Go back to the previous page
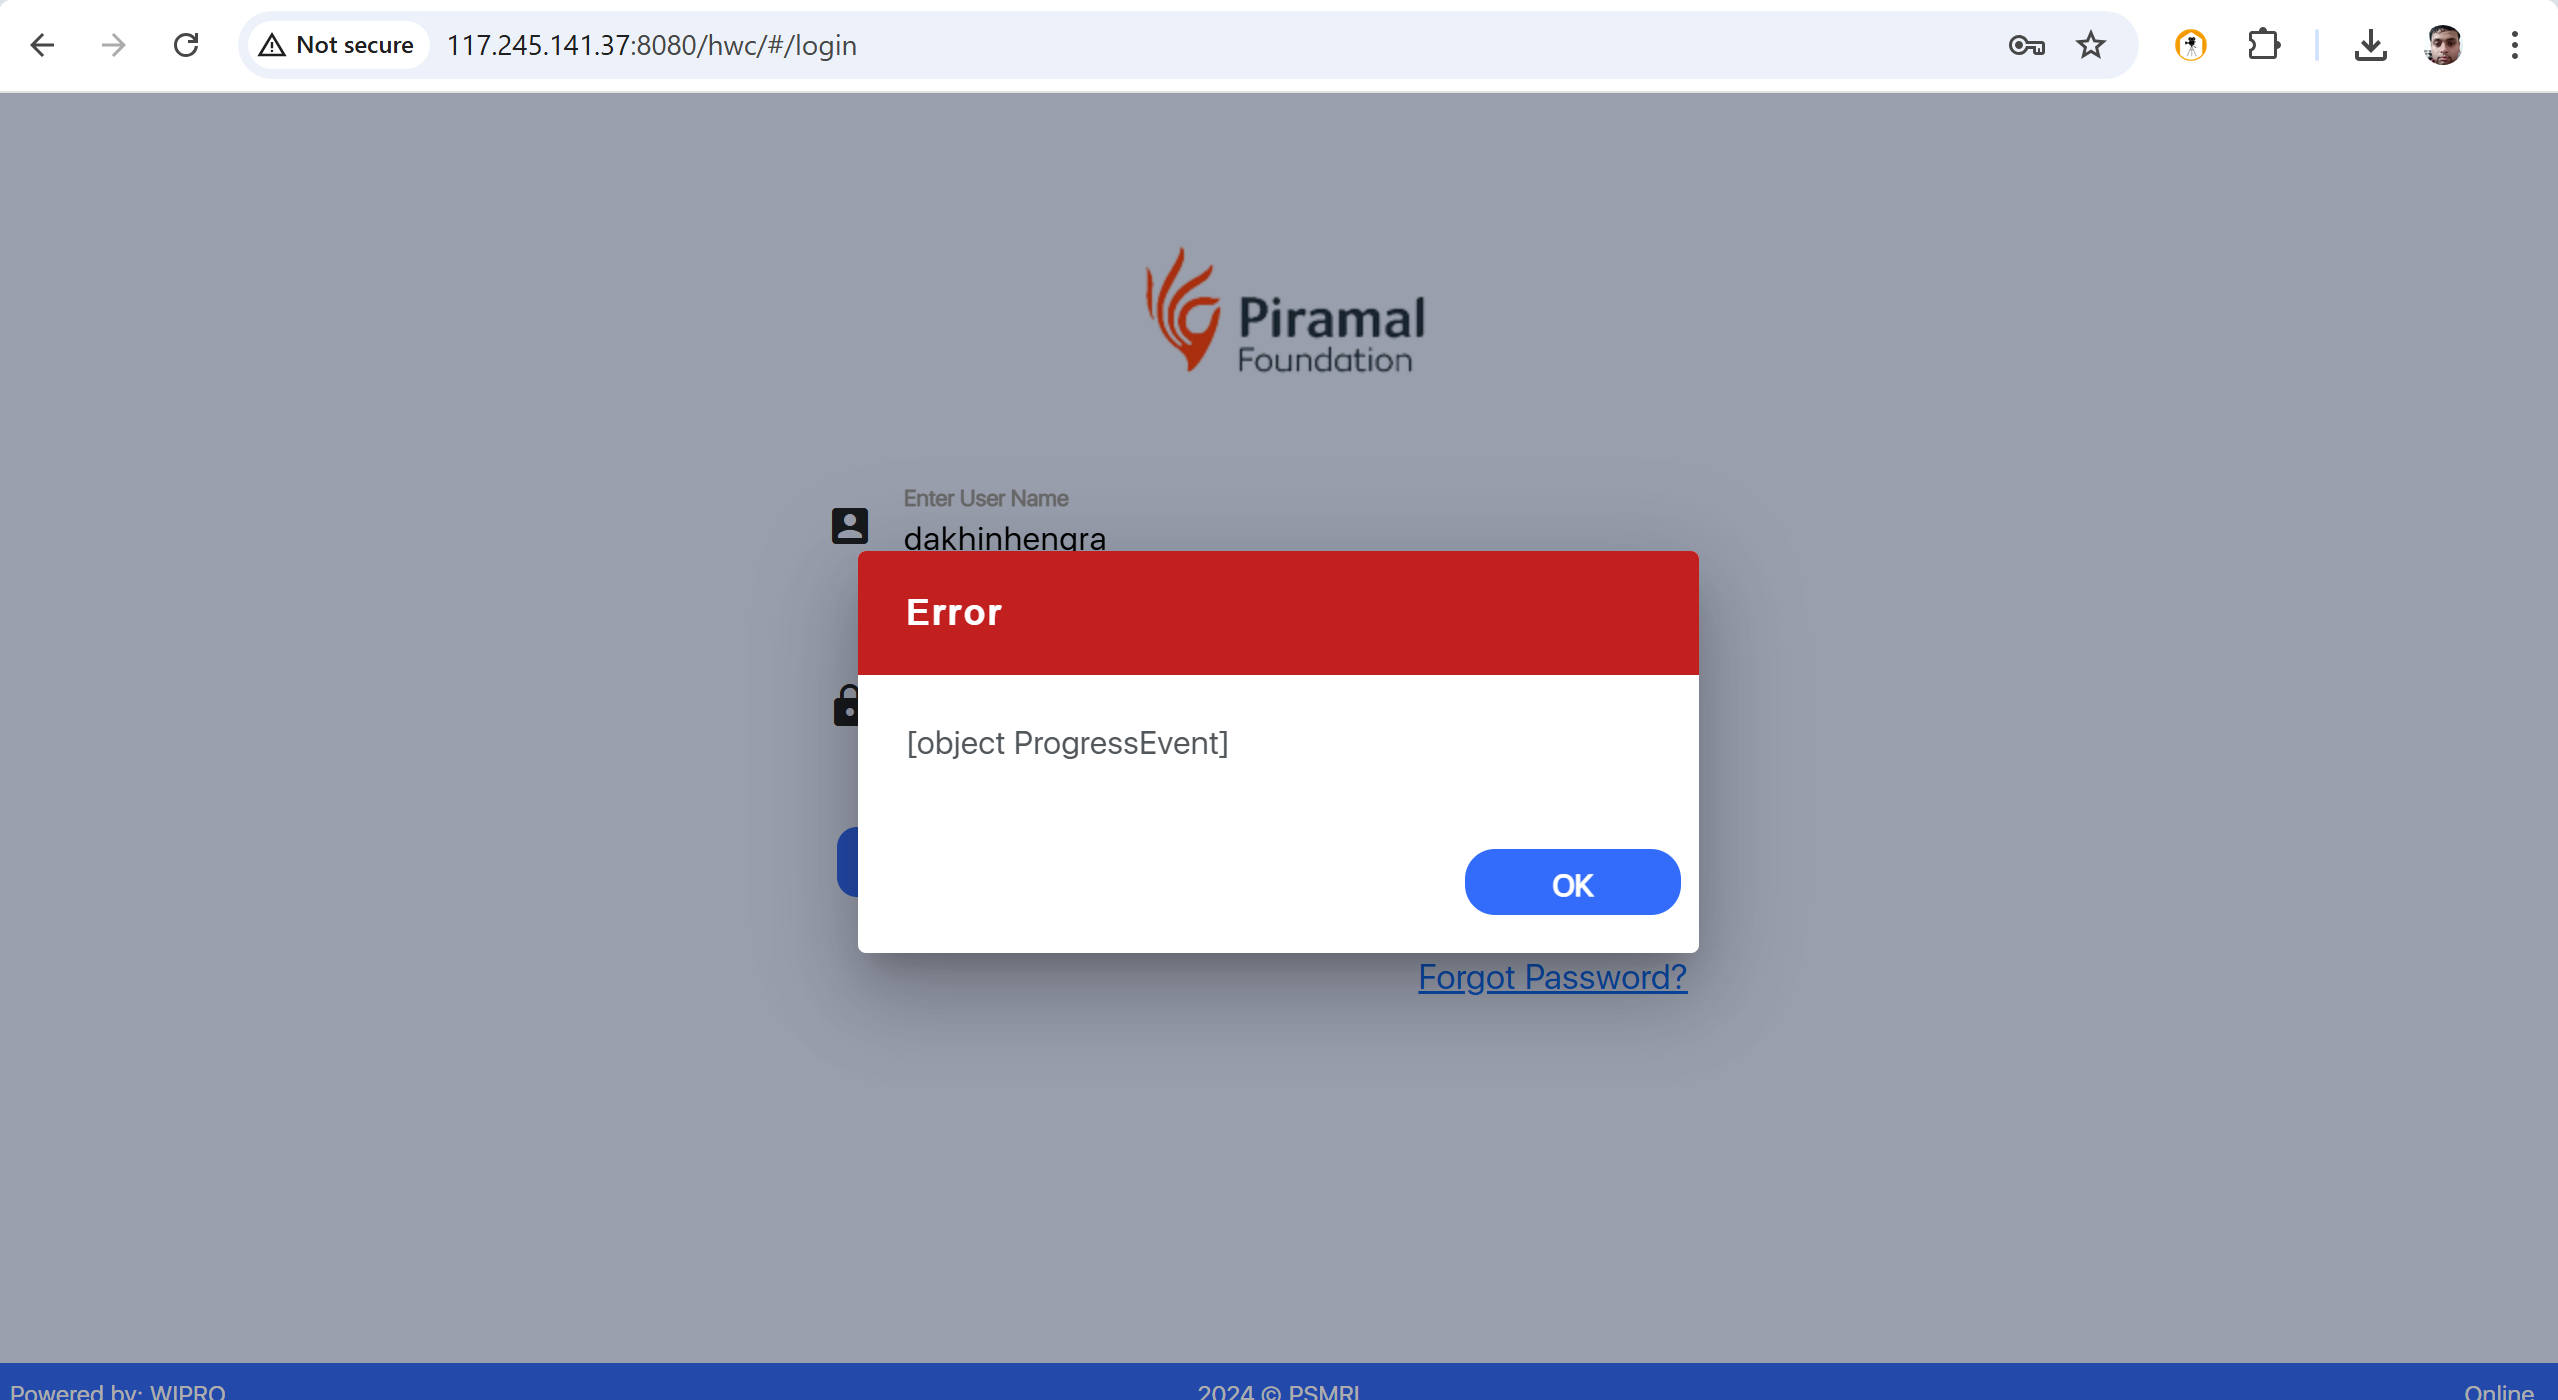2558x1400 pixels. [42, 45]
